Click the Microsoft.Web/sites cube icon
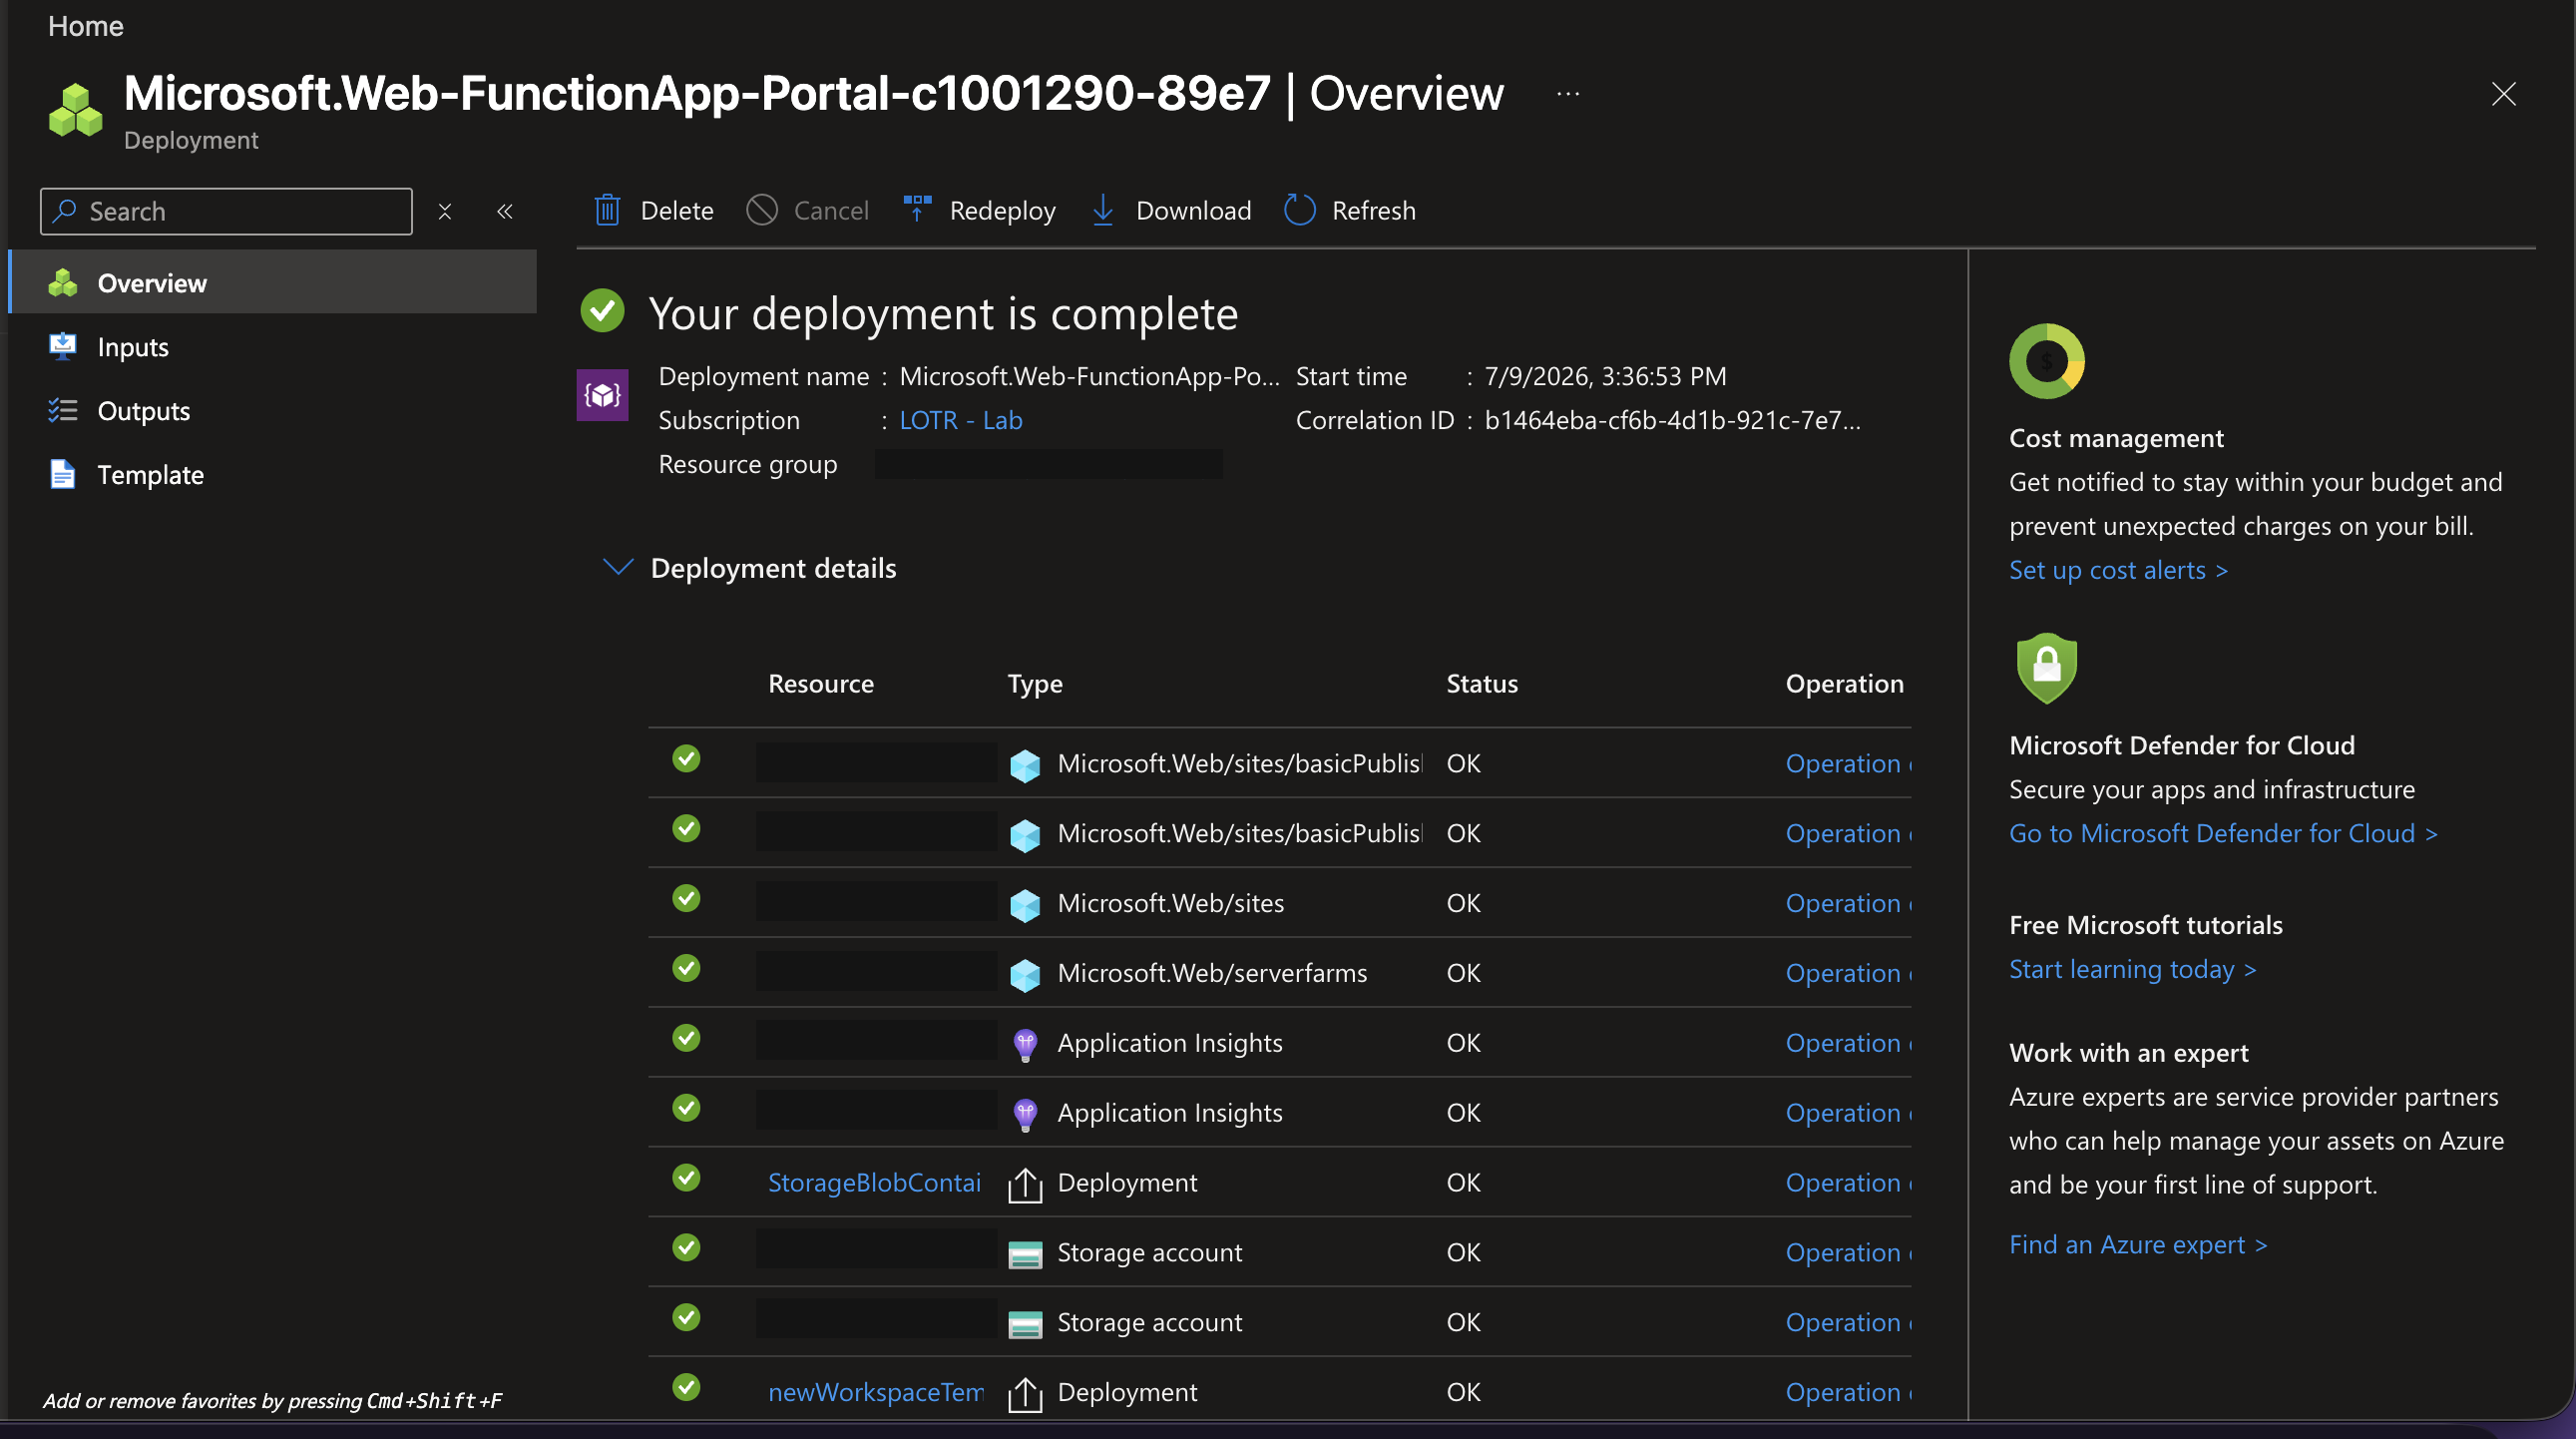The image size is (2576, 1439). (1025, 905)
